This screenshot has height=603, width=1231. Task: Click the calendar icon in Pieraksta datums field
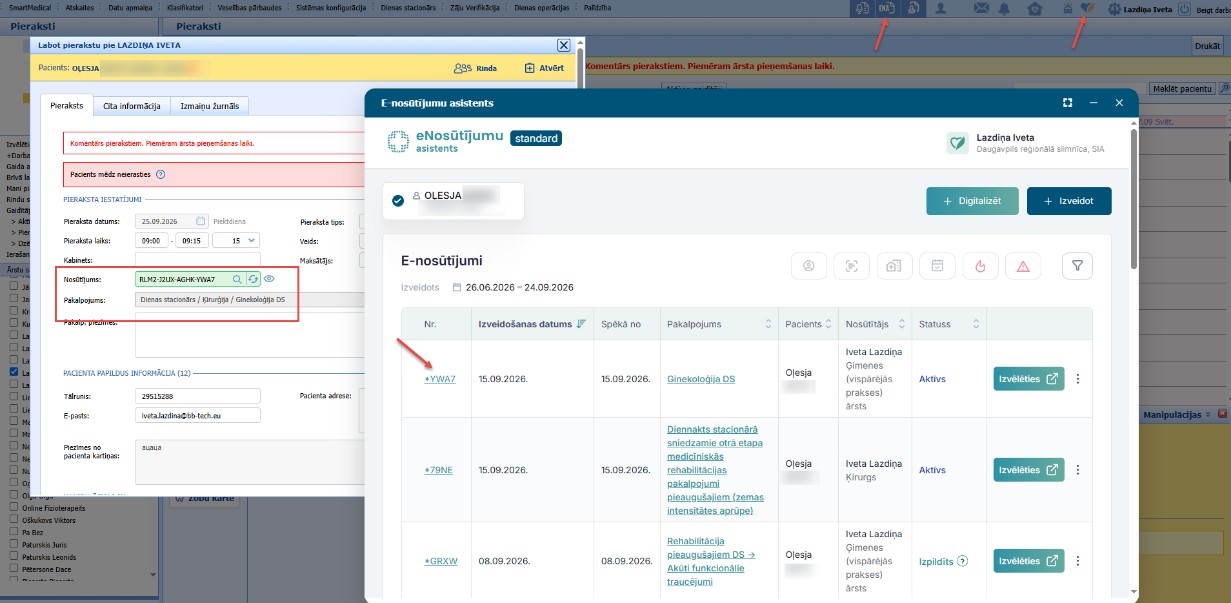(x=201, y=221)
